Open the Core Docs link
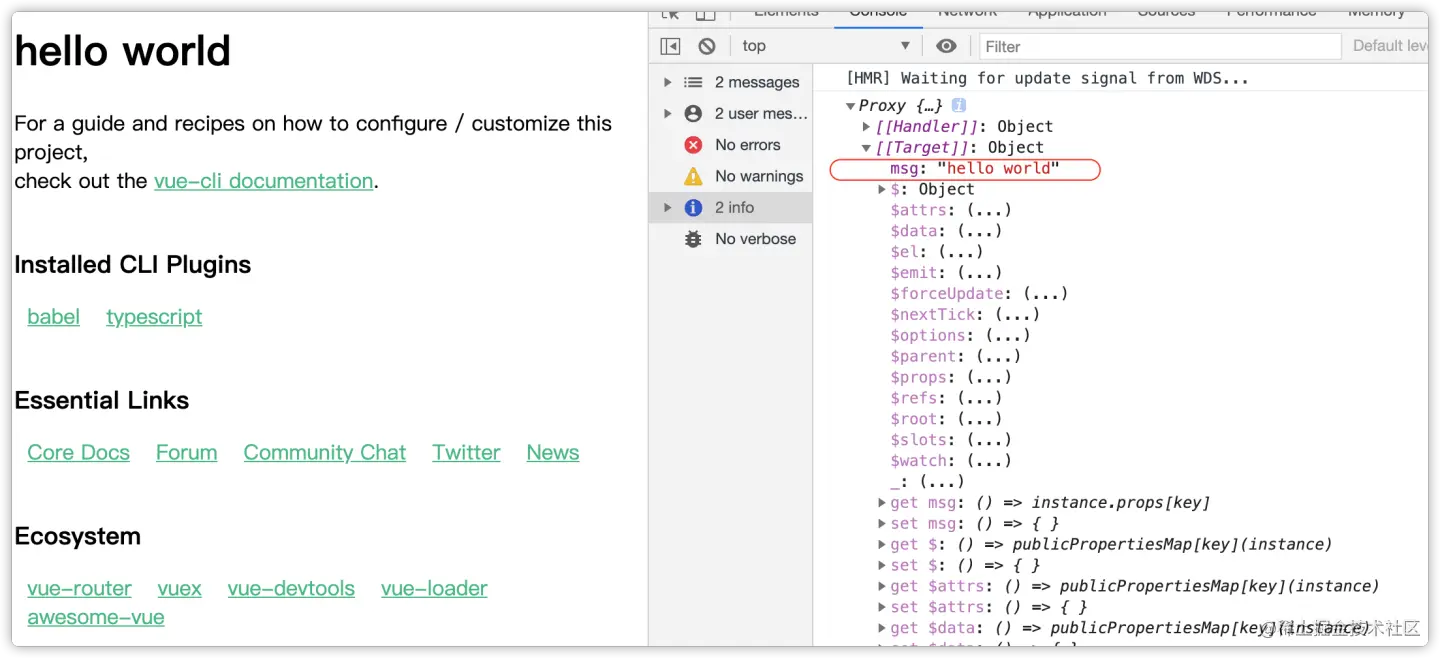The width and height of the screenshot is (1440, 658). point(79,453)
